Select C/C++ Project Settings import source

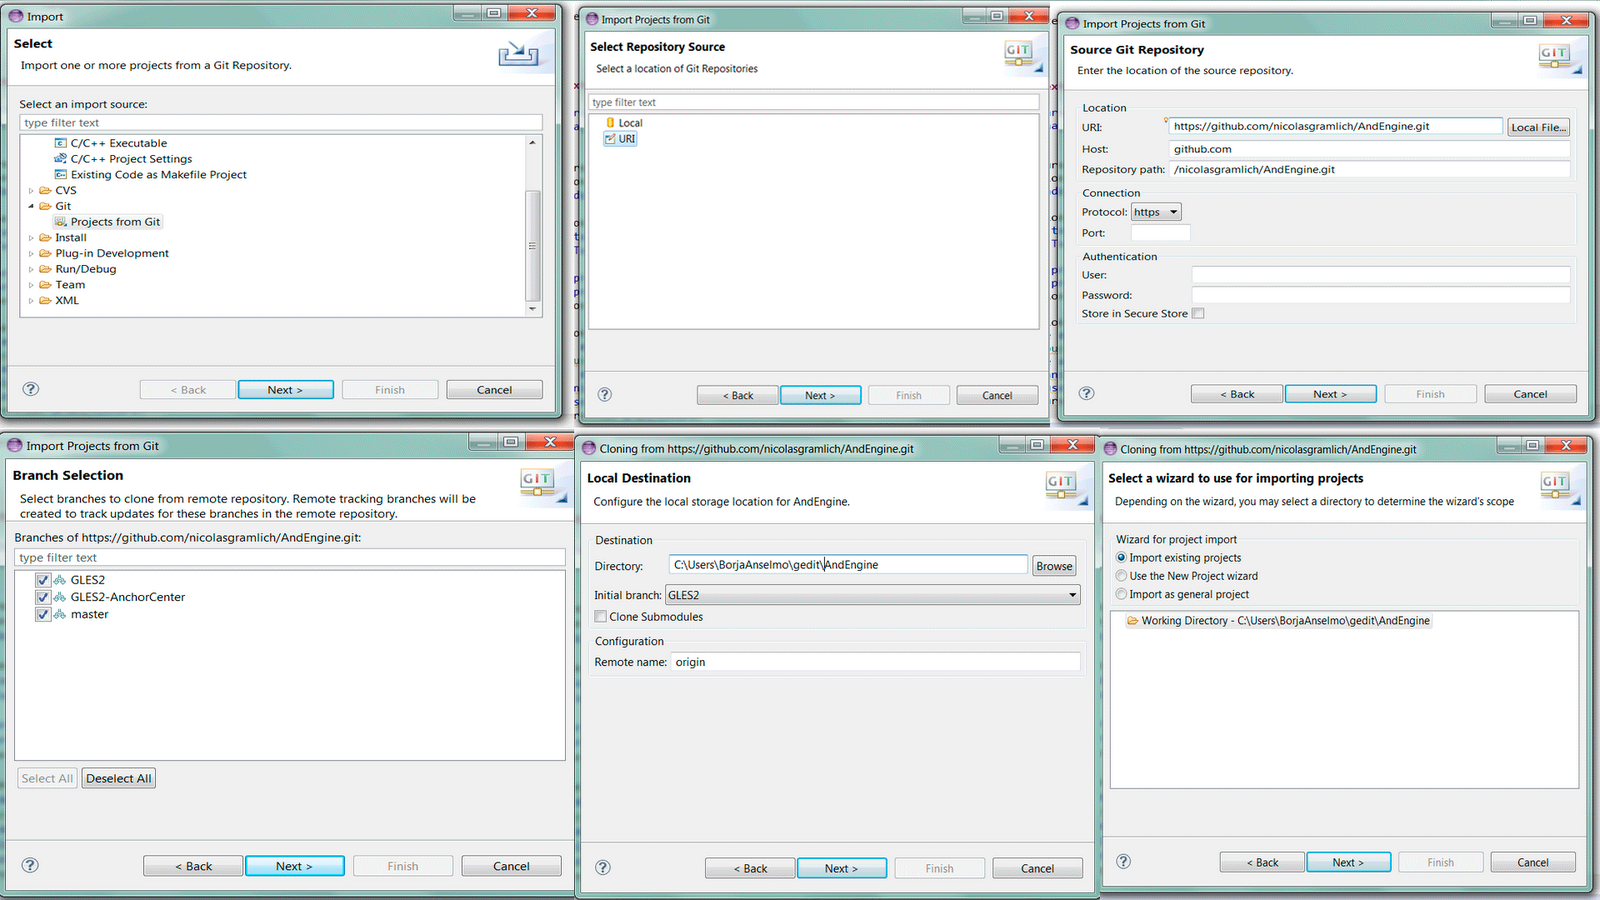[123, 159]
